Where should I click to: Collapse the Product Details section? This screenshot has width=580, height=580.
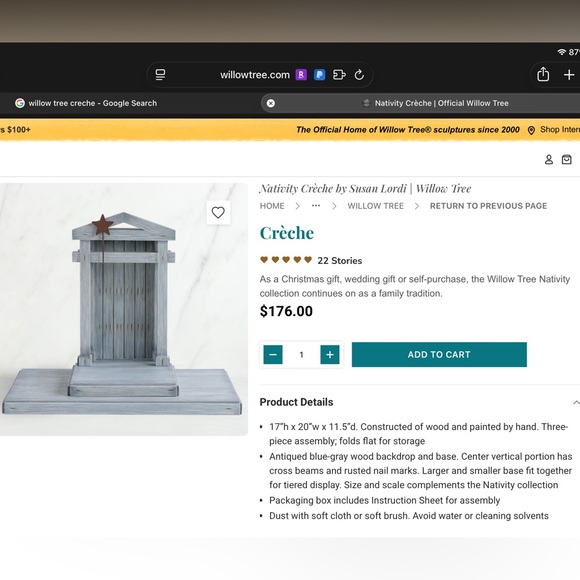click(576, 402)
